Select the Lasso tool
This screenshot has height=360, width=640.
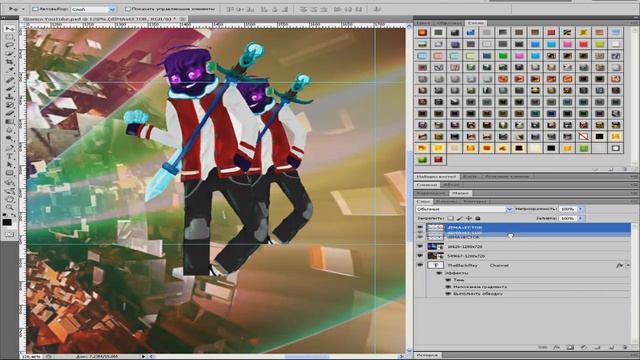pyautogui.click(x=9, y=45)
